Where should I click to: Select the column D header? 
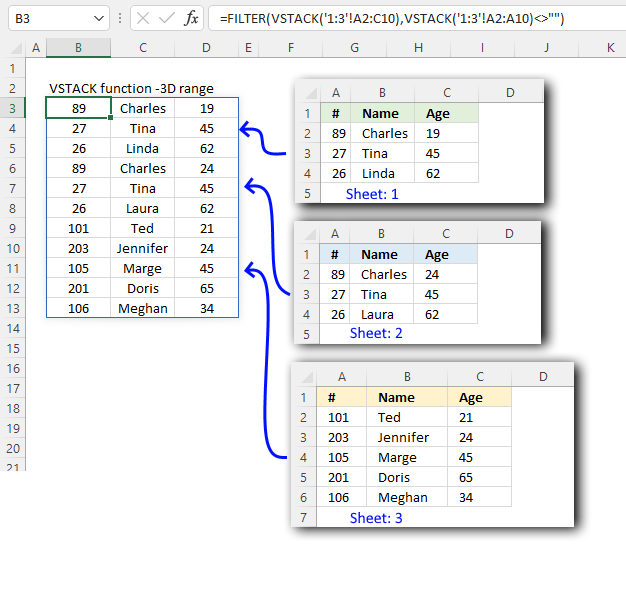click(206, 48)
